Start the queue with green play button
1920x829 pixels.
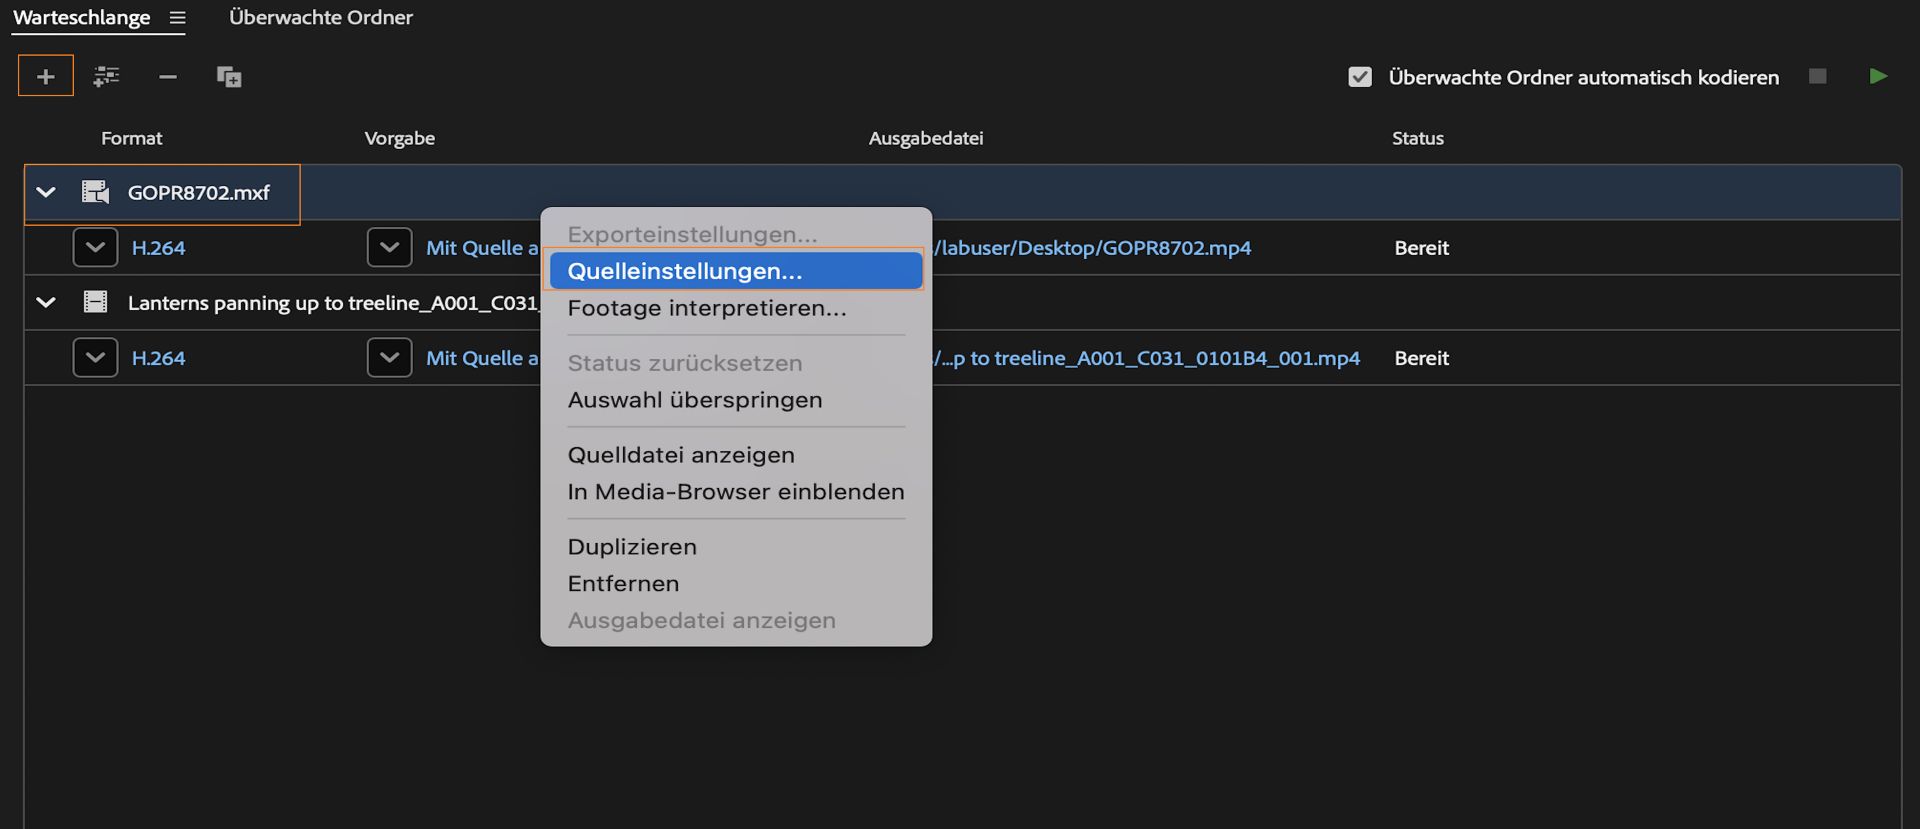[x=1878, y=76]
